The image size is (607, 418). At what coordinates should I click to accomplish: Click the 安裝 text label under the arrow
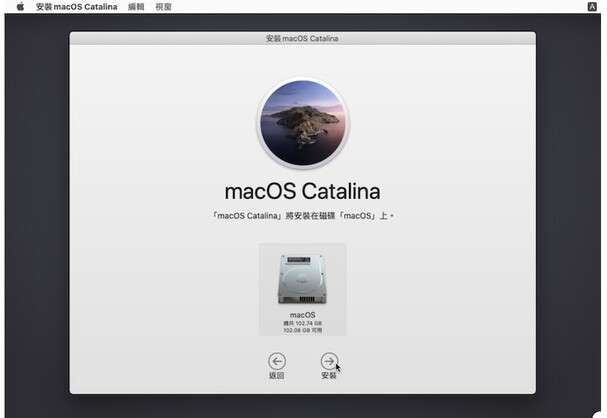pyautogui.click(x=329, y=376)
